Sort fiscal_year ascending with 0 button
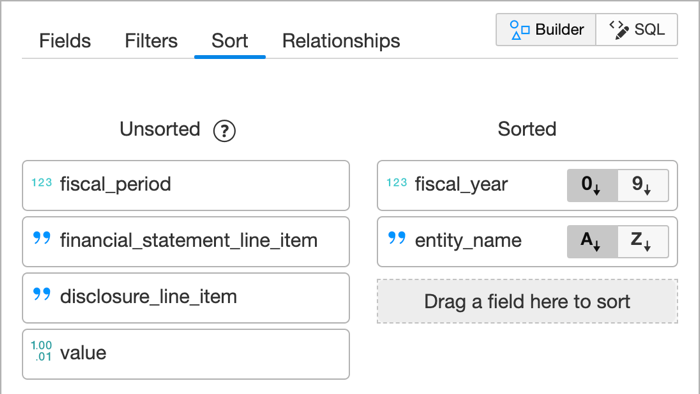This screenshot has height=394, width=700. (592, 185)
